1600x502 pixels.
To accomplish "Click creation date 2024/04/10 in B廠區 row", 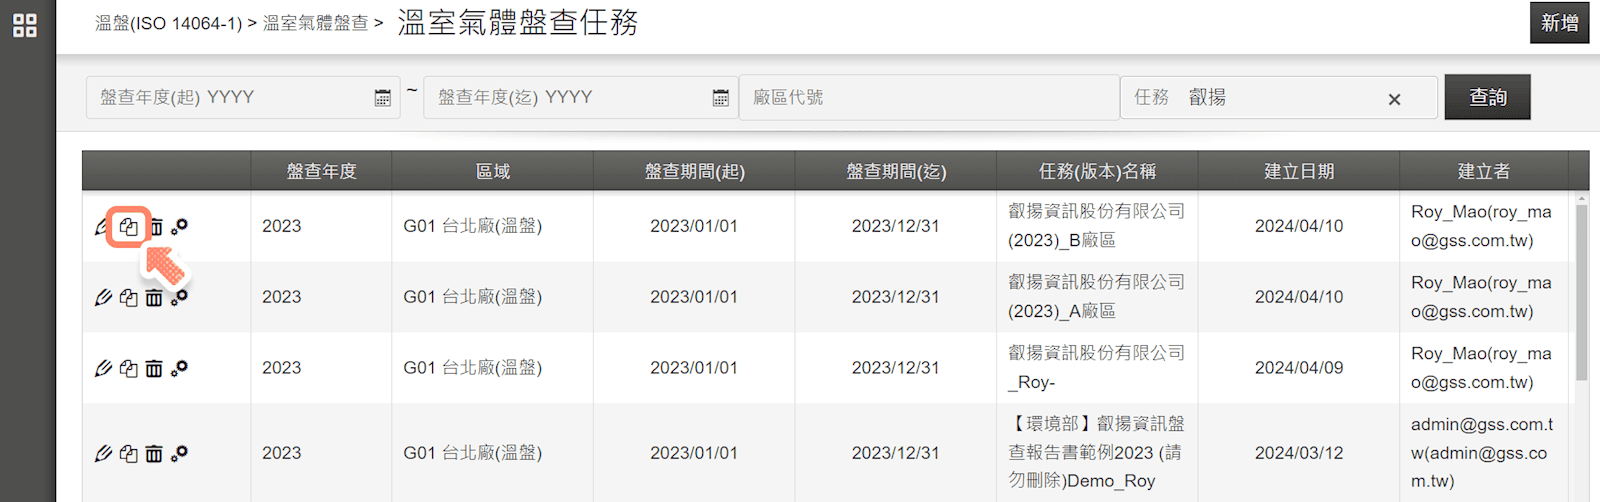I will 1299,226.
